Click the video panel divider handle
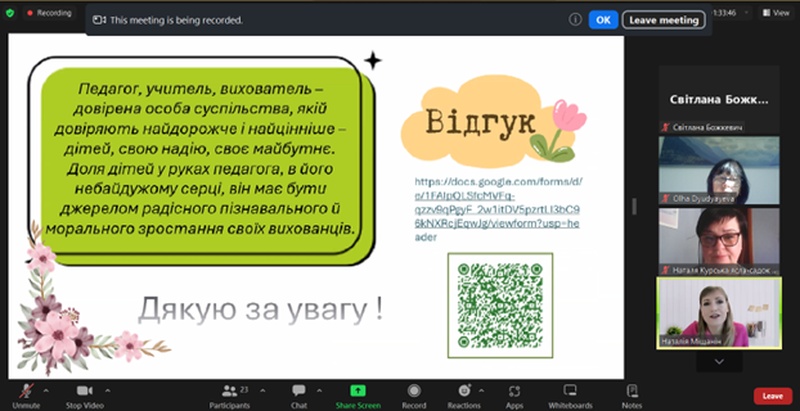This screenshot has height=411, width=800. click(634, 207)
